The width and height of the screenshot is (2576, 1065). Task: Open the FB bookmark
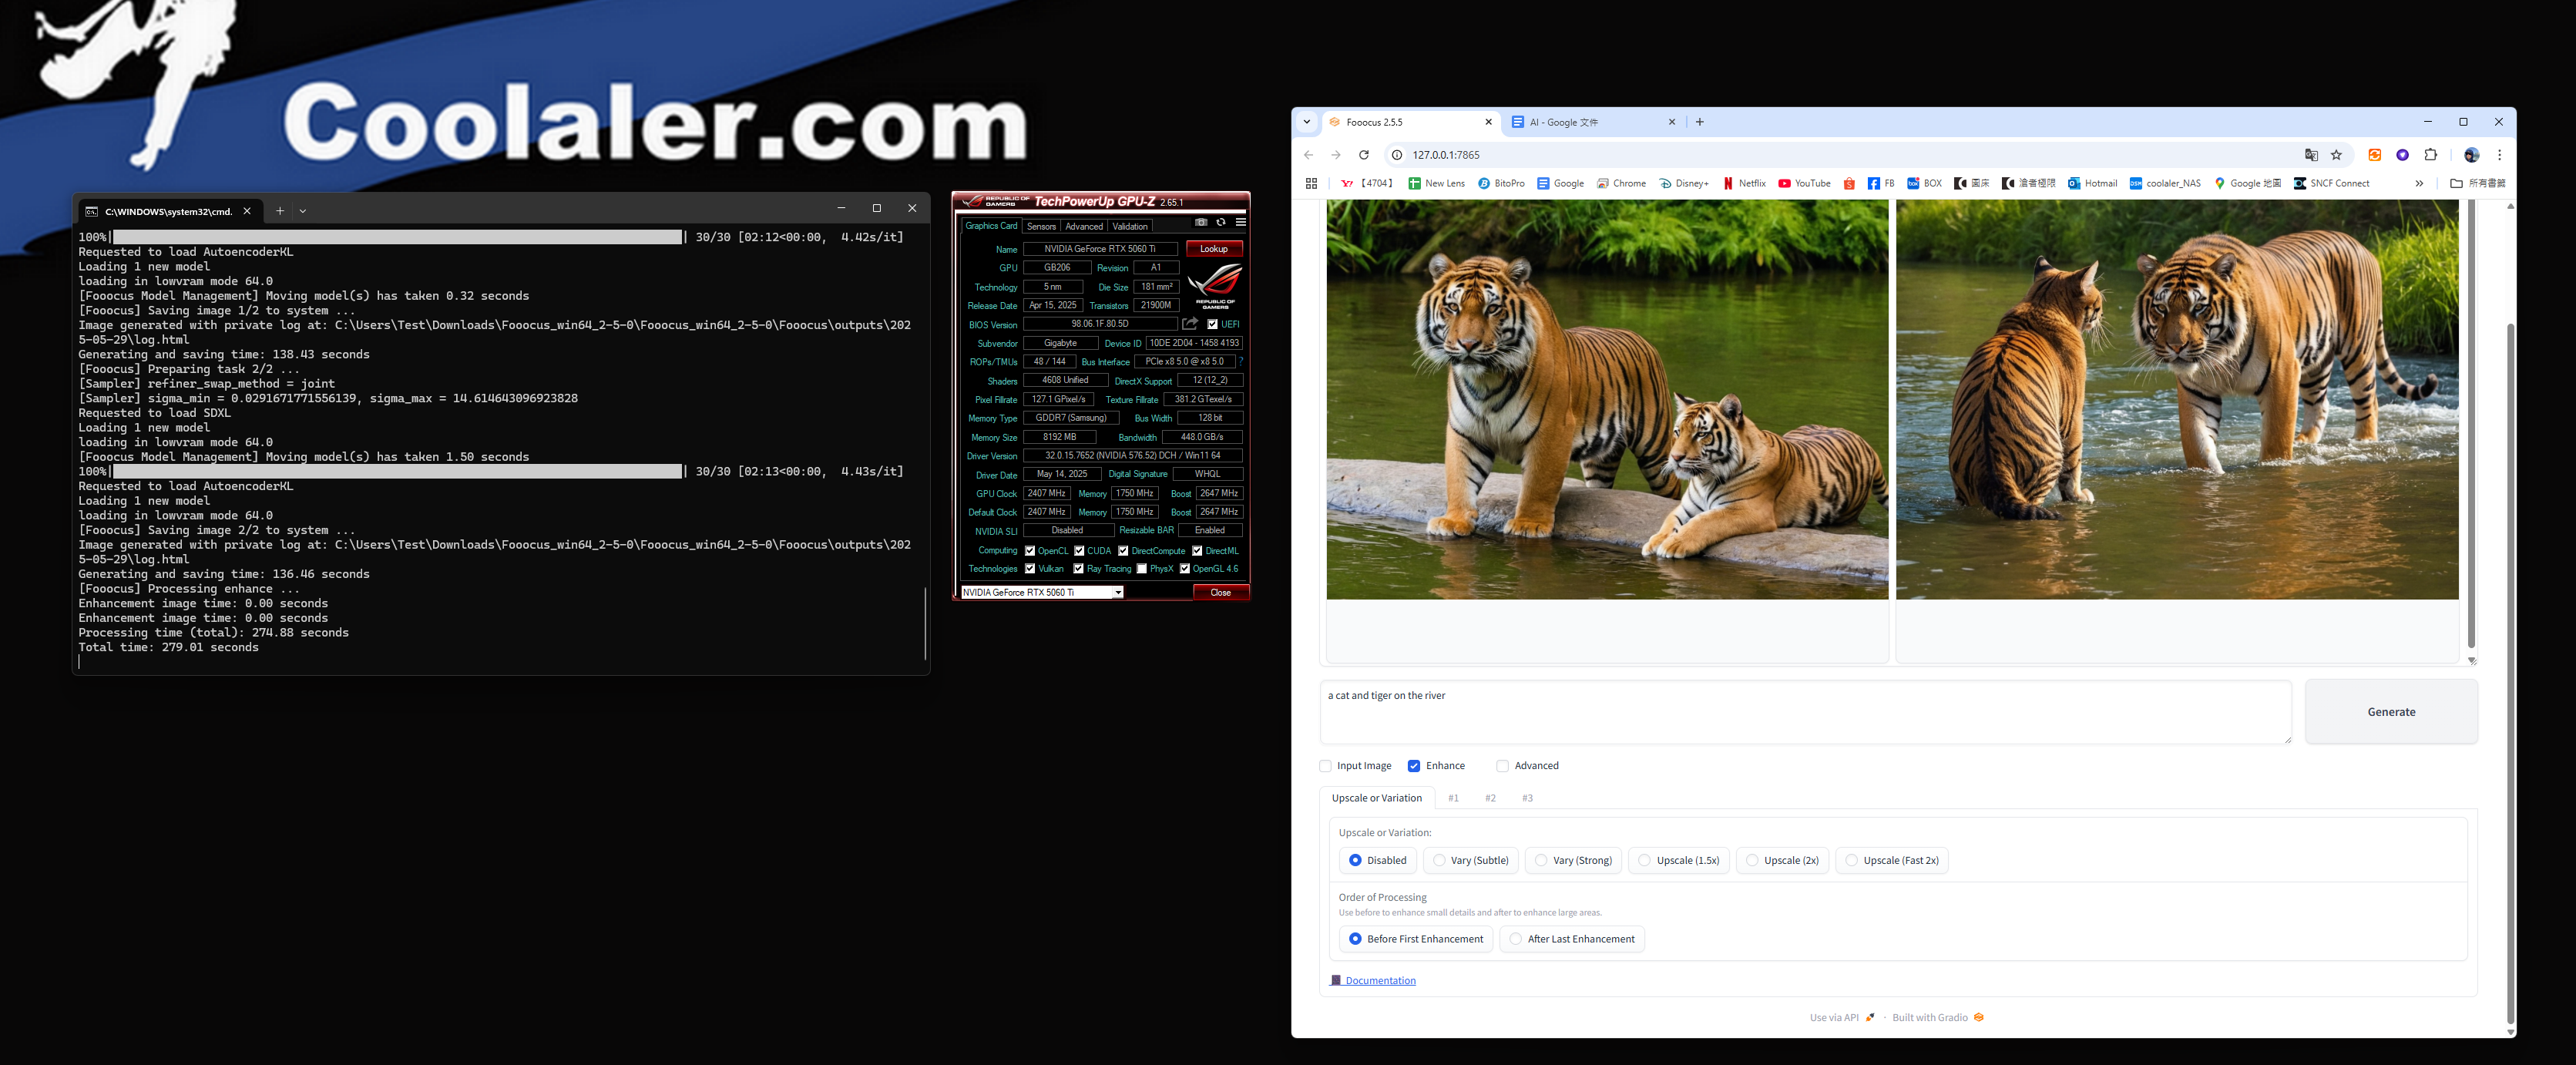(1880, 183)
